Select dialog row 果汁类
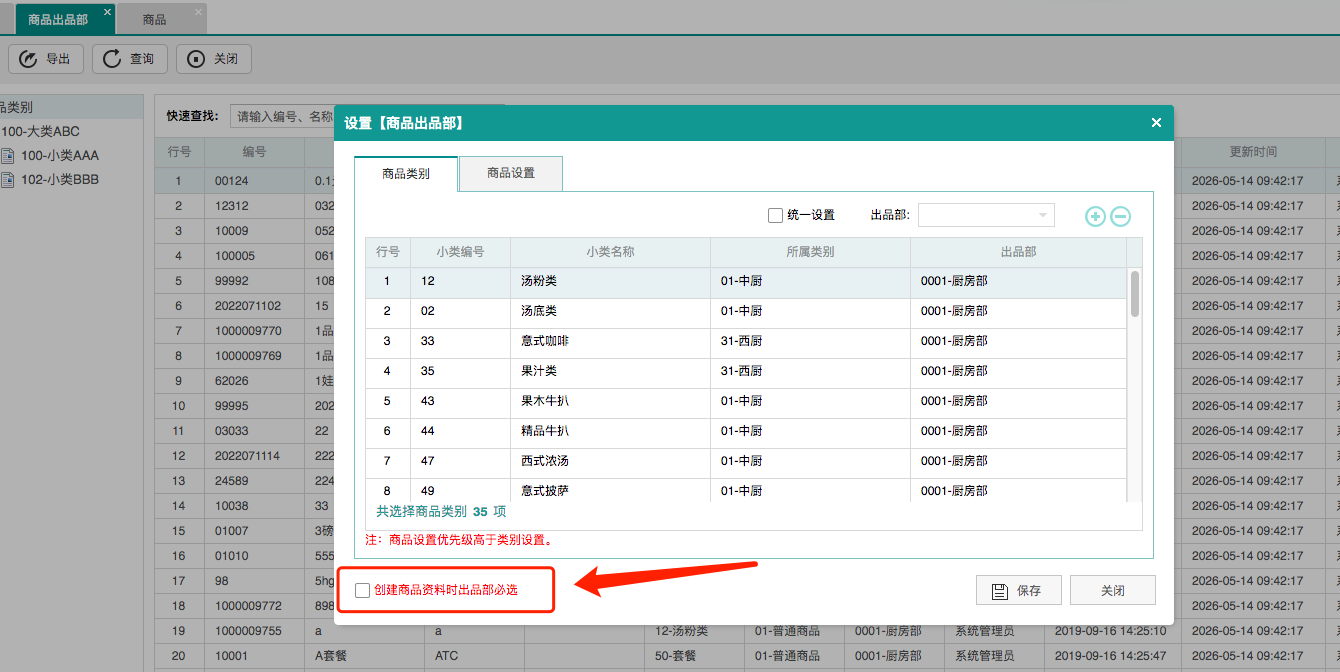 (746, 371)
